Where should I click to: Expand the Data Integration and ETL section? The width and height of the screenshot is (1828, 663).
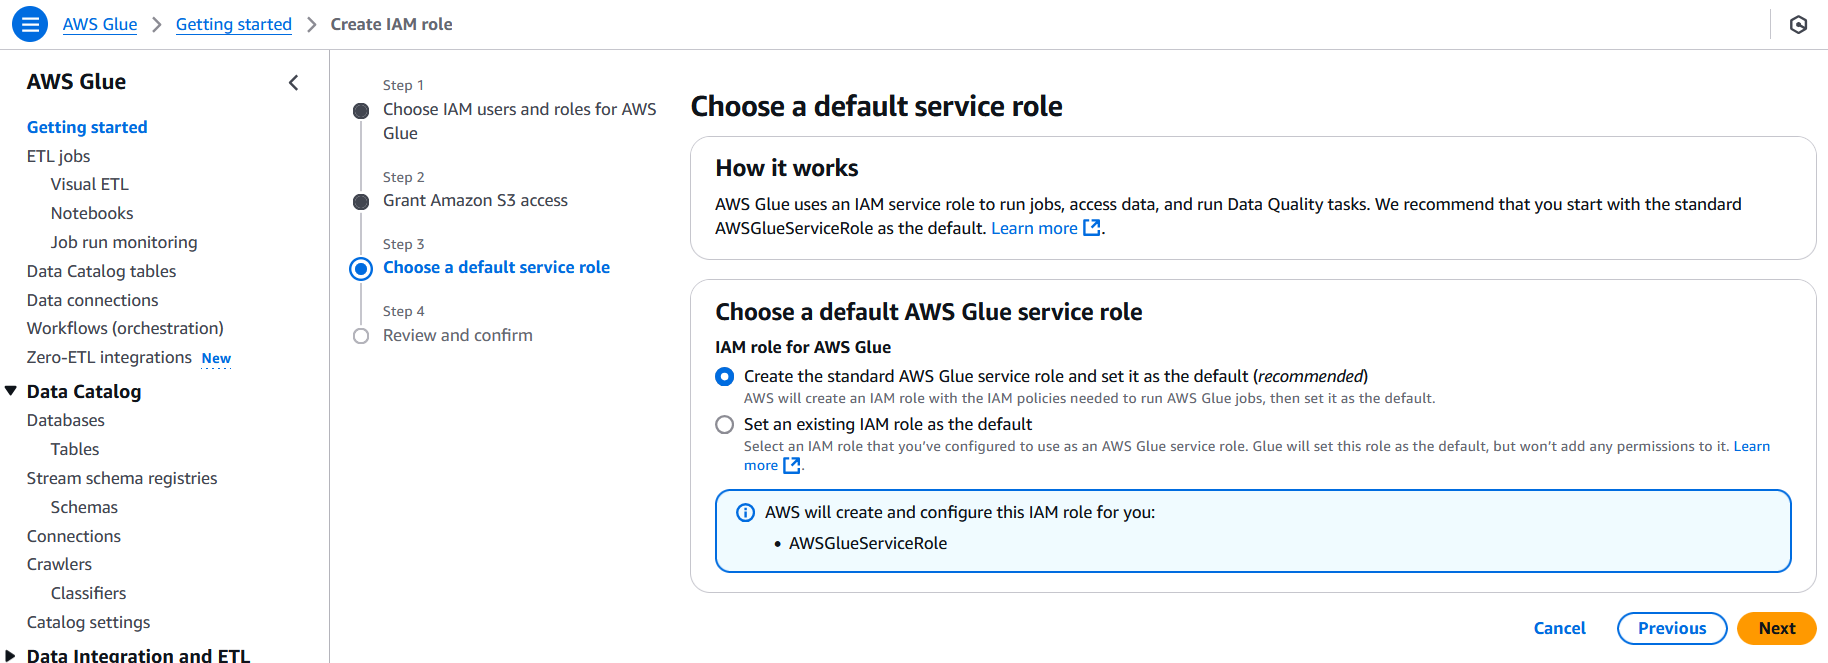point(11,656)
